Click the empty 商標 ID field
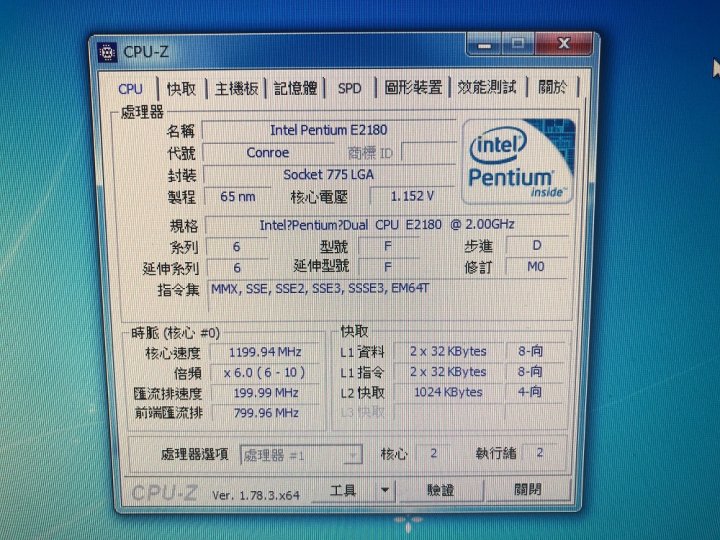Image resolution: width=720 pixels, height=540 pixels. pyautogui.click(x=428, y=152)
